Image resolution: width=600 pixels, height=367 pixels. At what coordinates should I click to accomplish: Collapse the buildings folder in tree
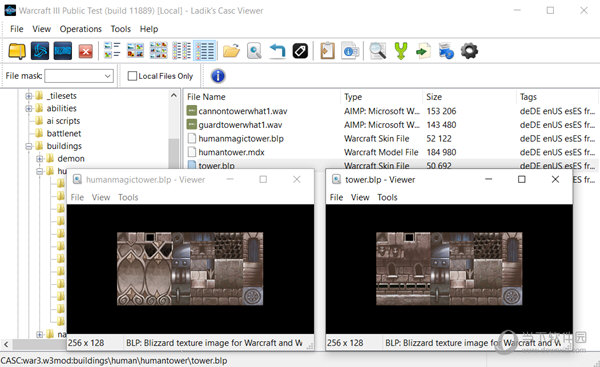(29, 146)
